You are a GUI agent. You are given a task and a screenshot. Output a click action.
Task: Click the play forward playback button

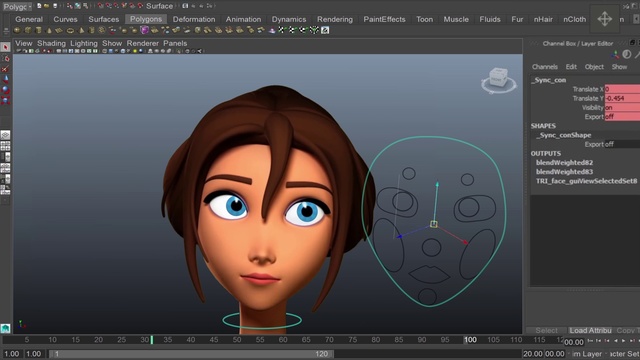tap(623, 341)
